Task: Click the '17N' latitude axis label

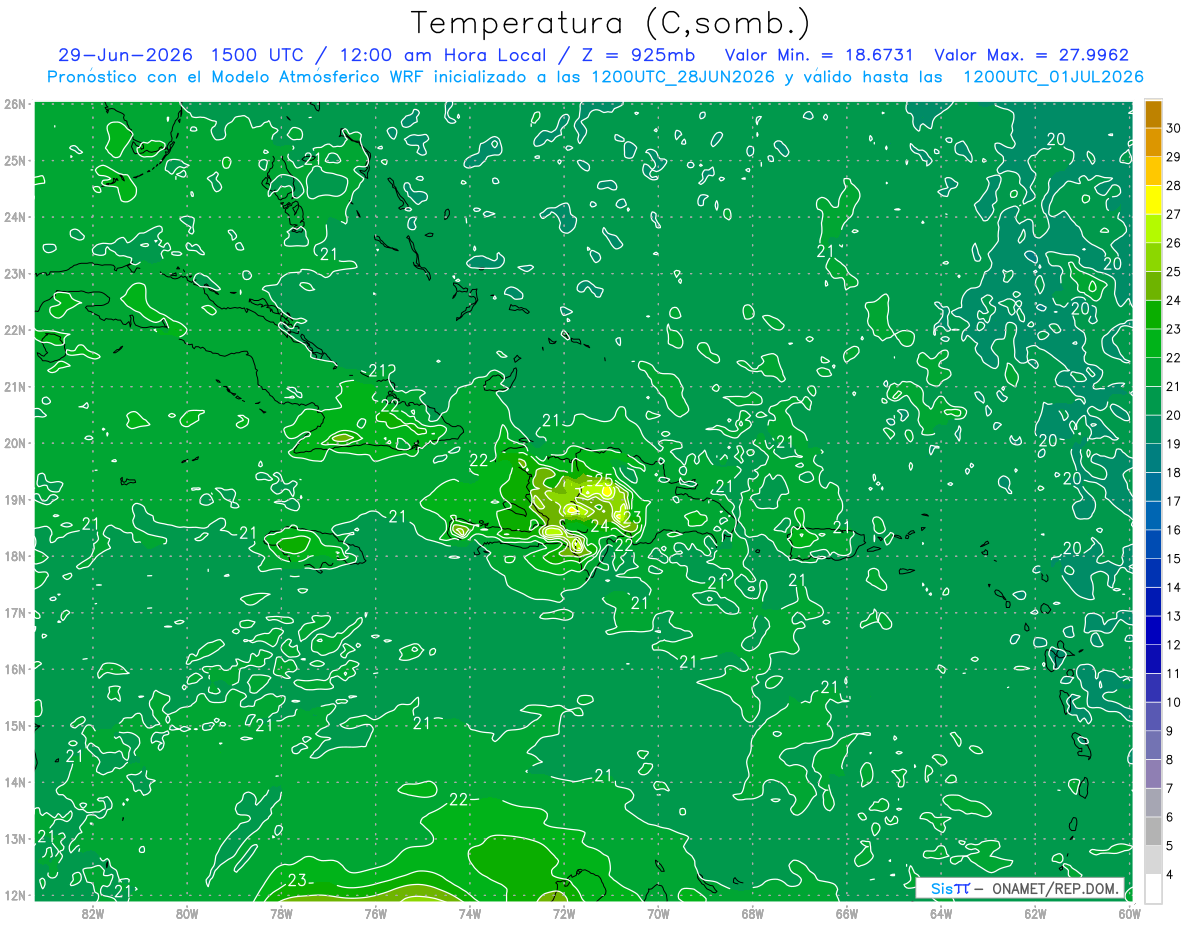Action: click(x=15, y=612)
